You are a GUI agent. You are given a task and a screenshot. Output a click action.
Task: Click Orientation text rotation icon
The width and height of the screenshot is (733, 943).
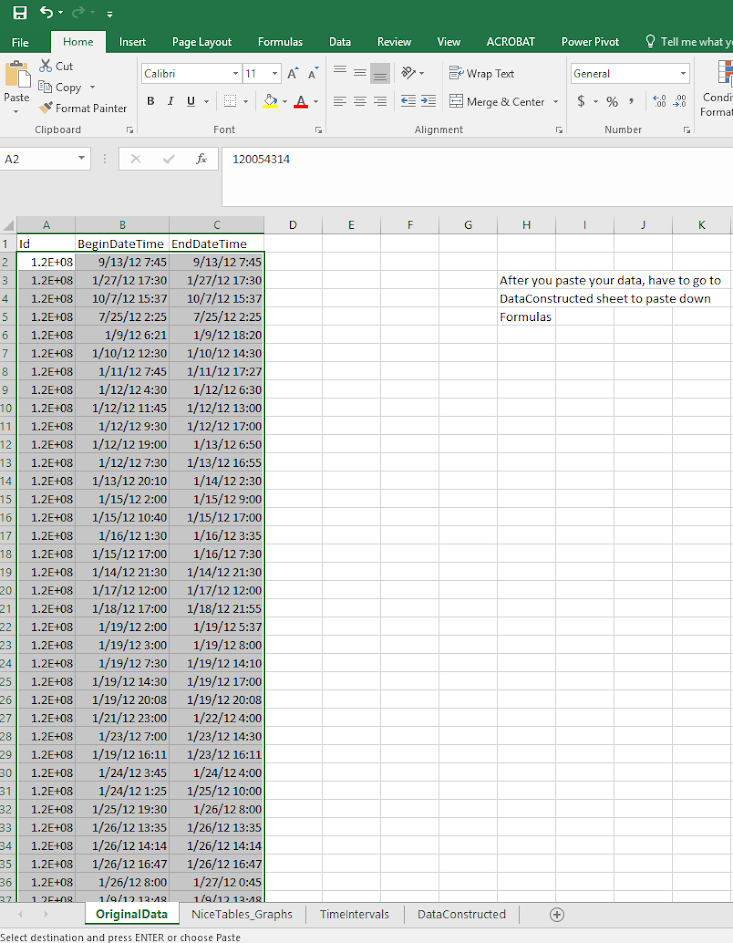coord(409,73)
